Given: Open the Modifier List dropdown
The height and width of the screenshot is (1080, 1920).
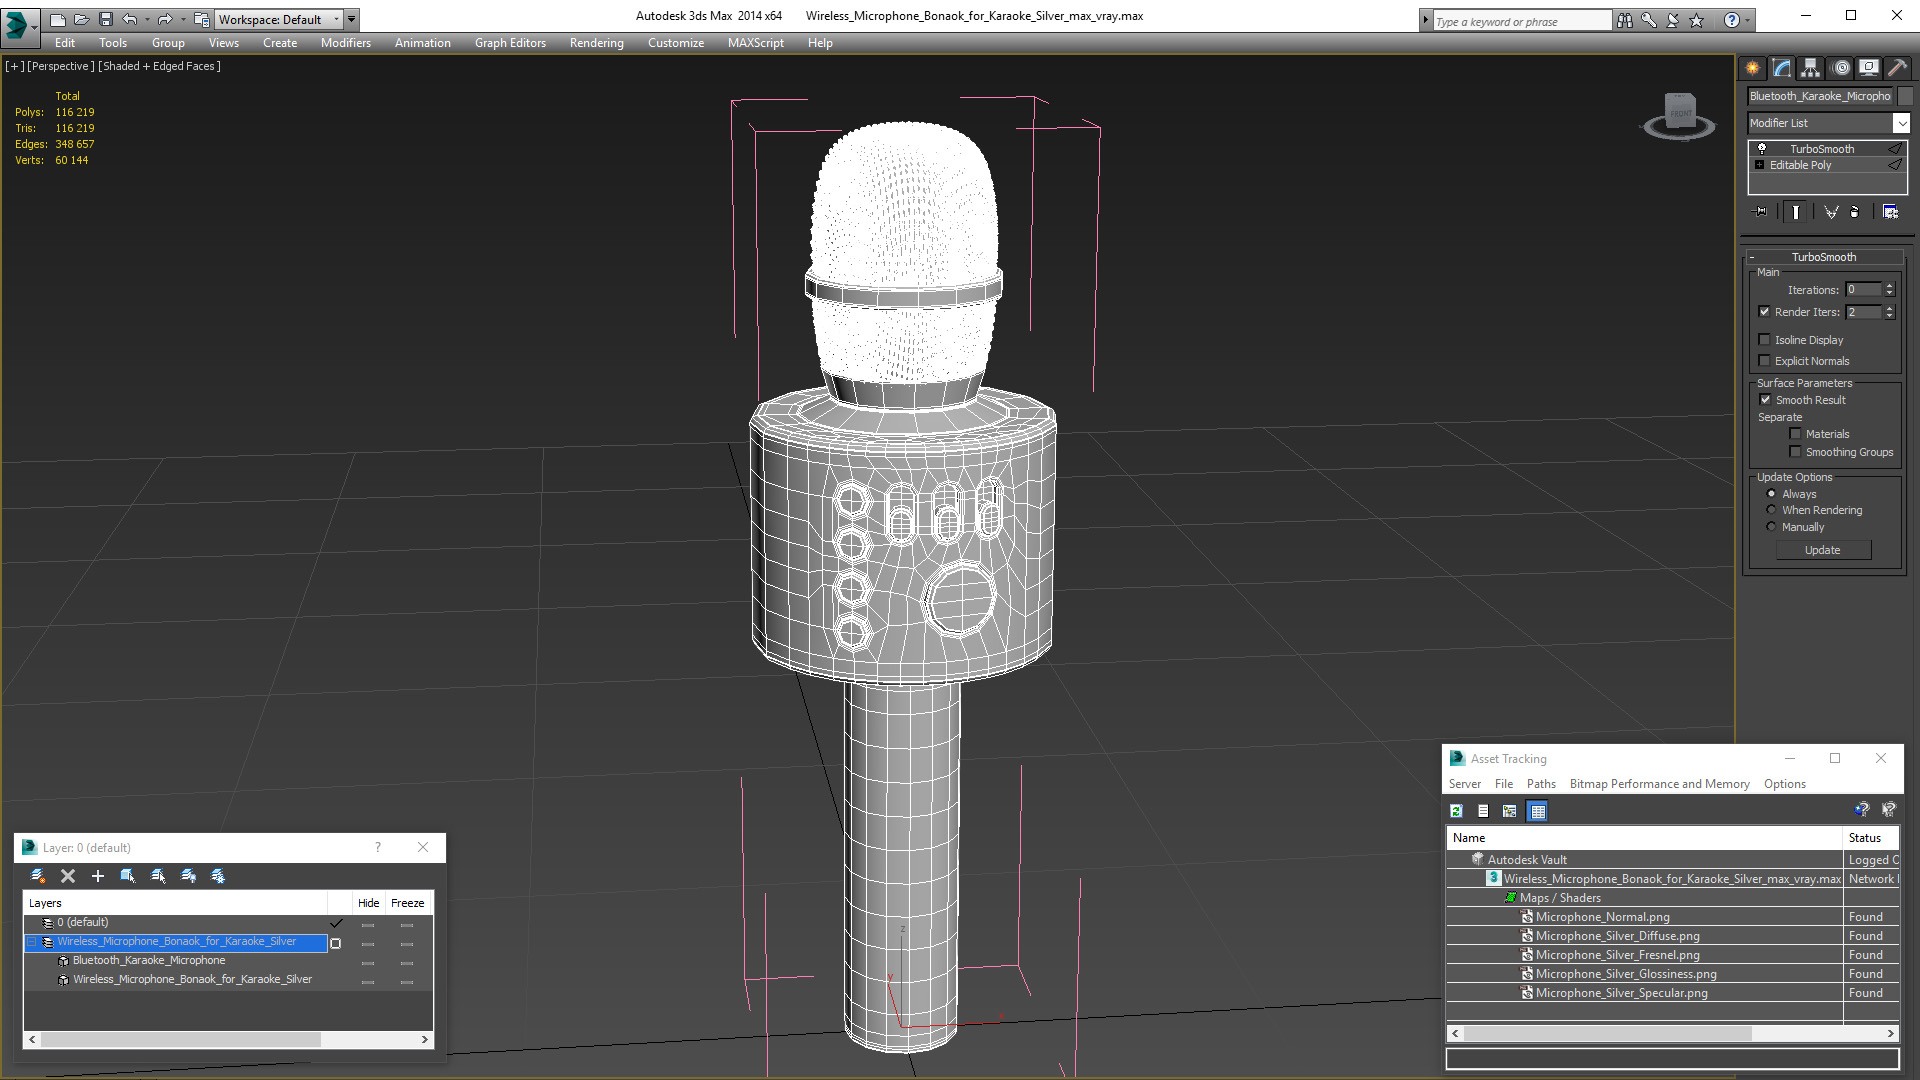Looking at the screenshot, I should coord(1900,123).
